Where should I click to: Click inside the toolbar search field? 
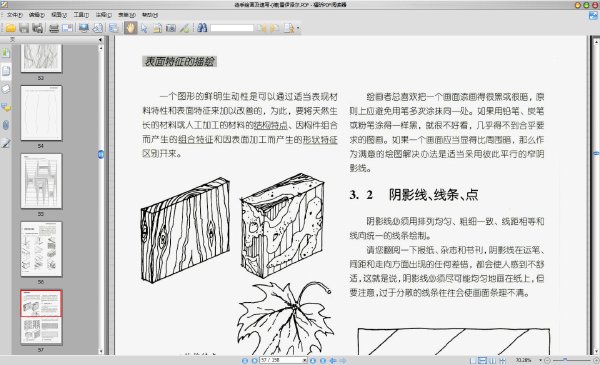232,28
